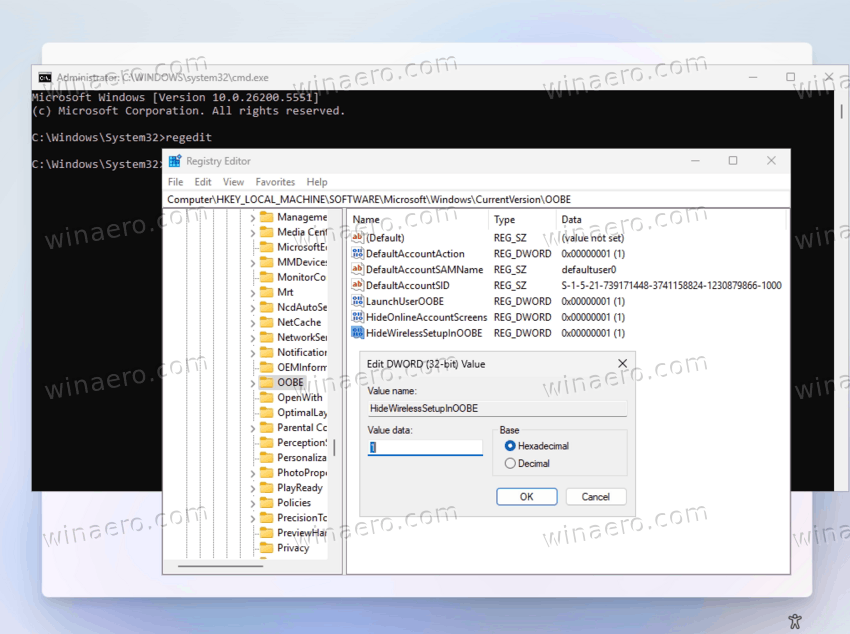Select the Hexadecimal base option
Screen dimensions: 850x634
coord(510,446)
